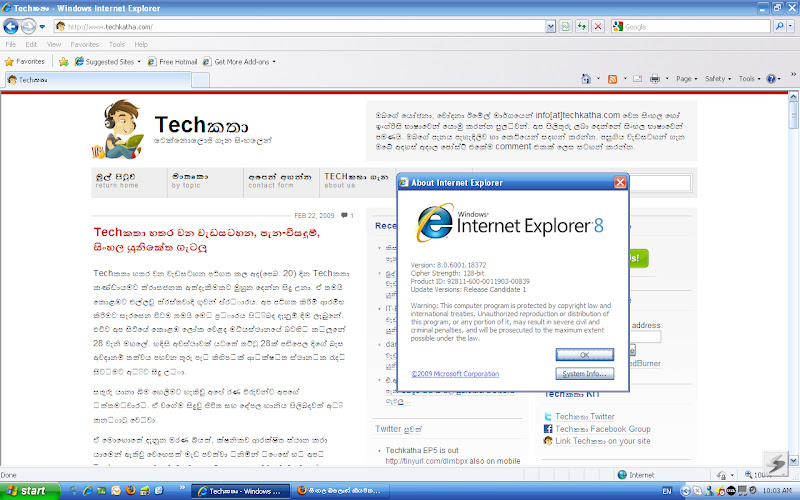Switch to Firefox taskbar window

tap(341, 491)
